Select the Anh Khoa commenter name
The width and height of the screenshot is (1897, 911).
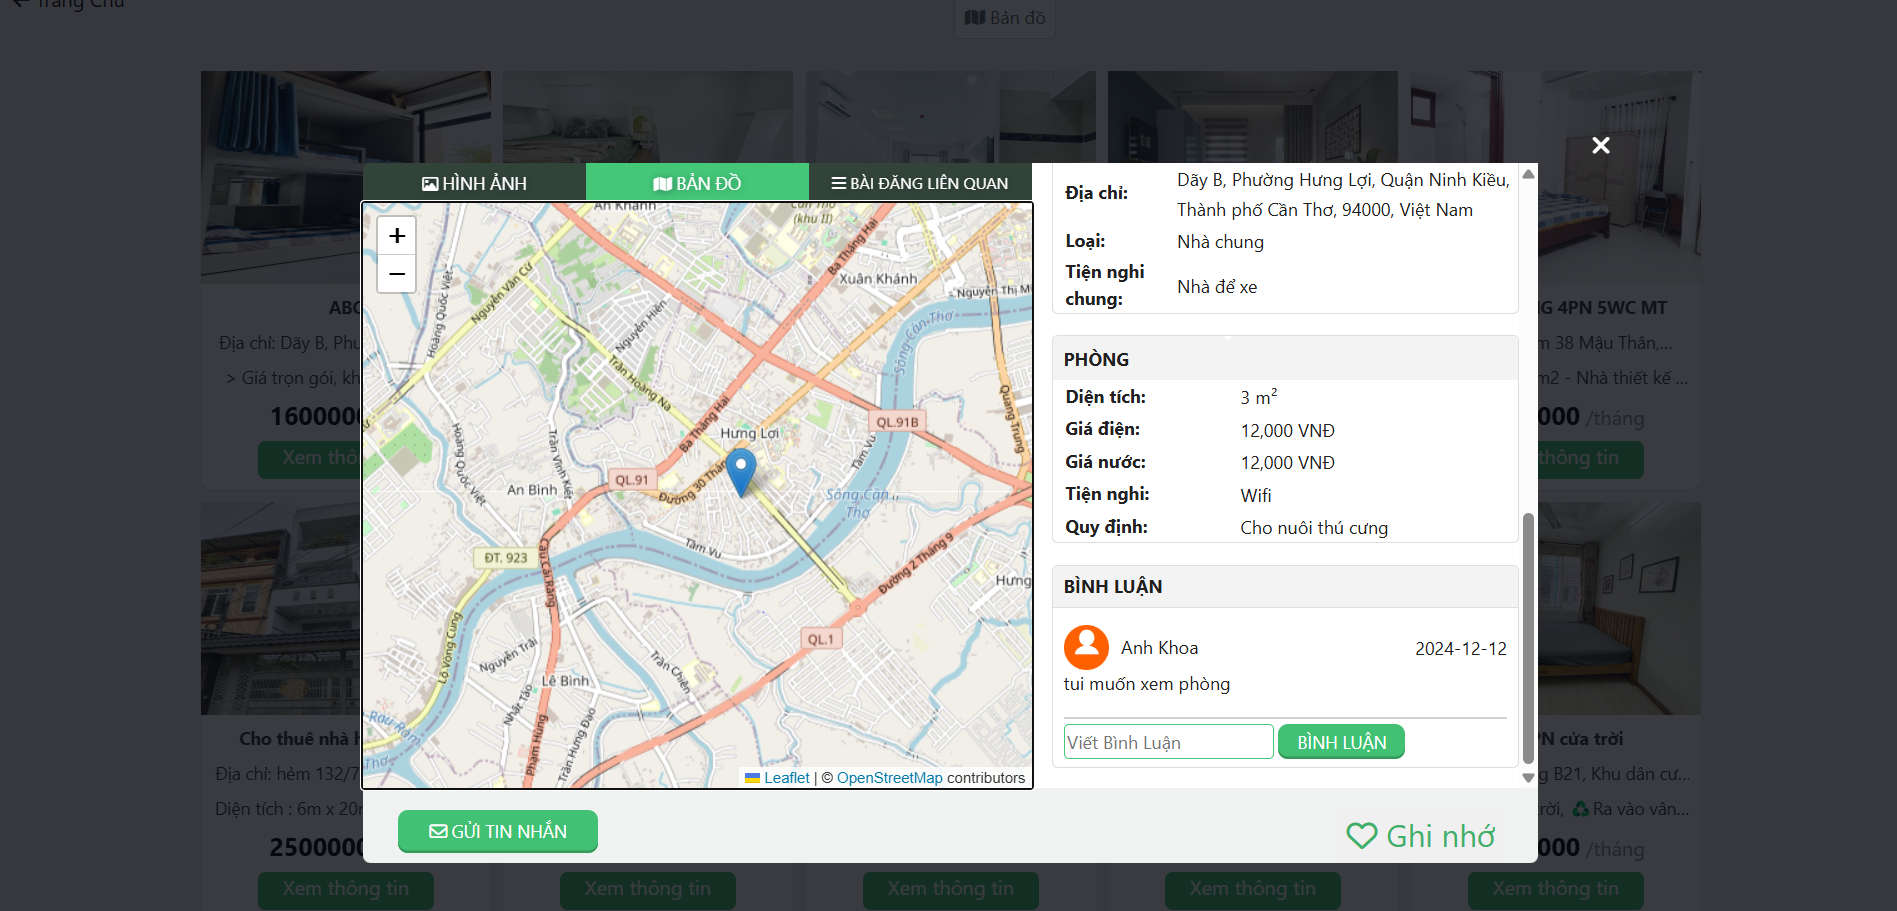(1159, 648)
